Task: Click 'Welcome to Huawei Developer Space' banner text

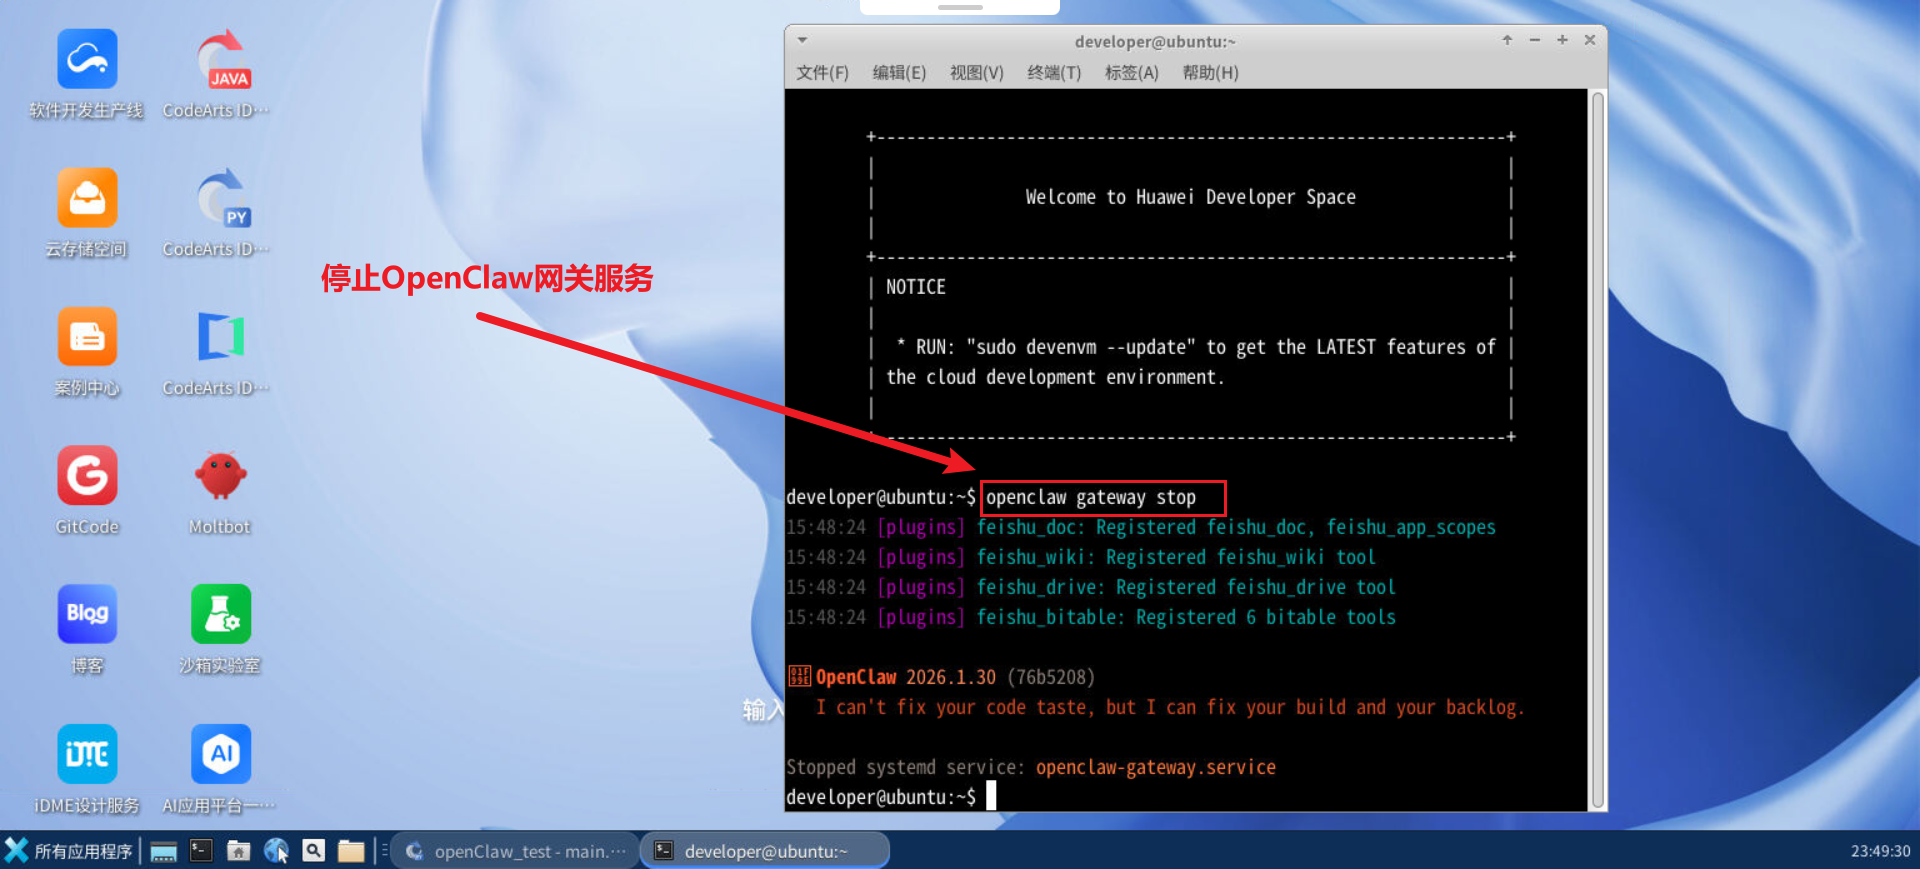Action: click(x=1190, y=197)
